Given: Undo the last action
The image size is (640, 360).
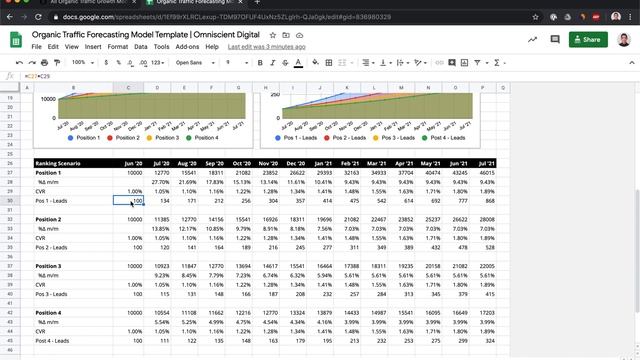Looking at the screenshot, I should pos(19,62).
